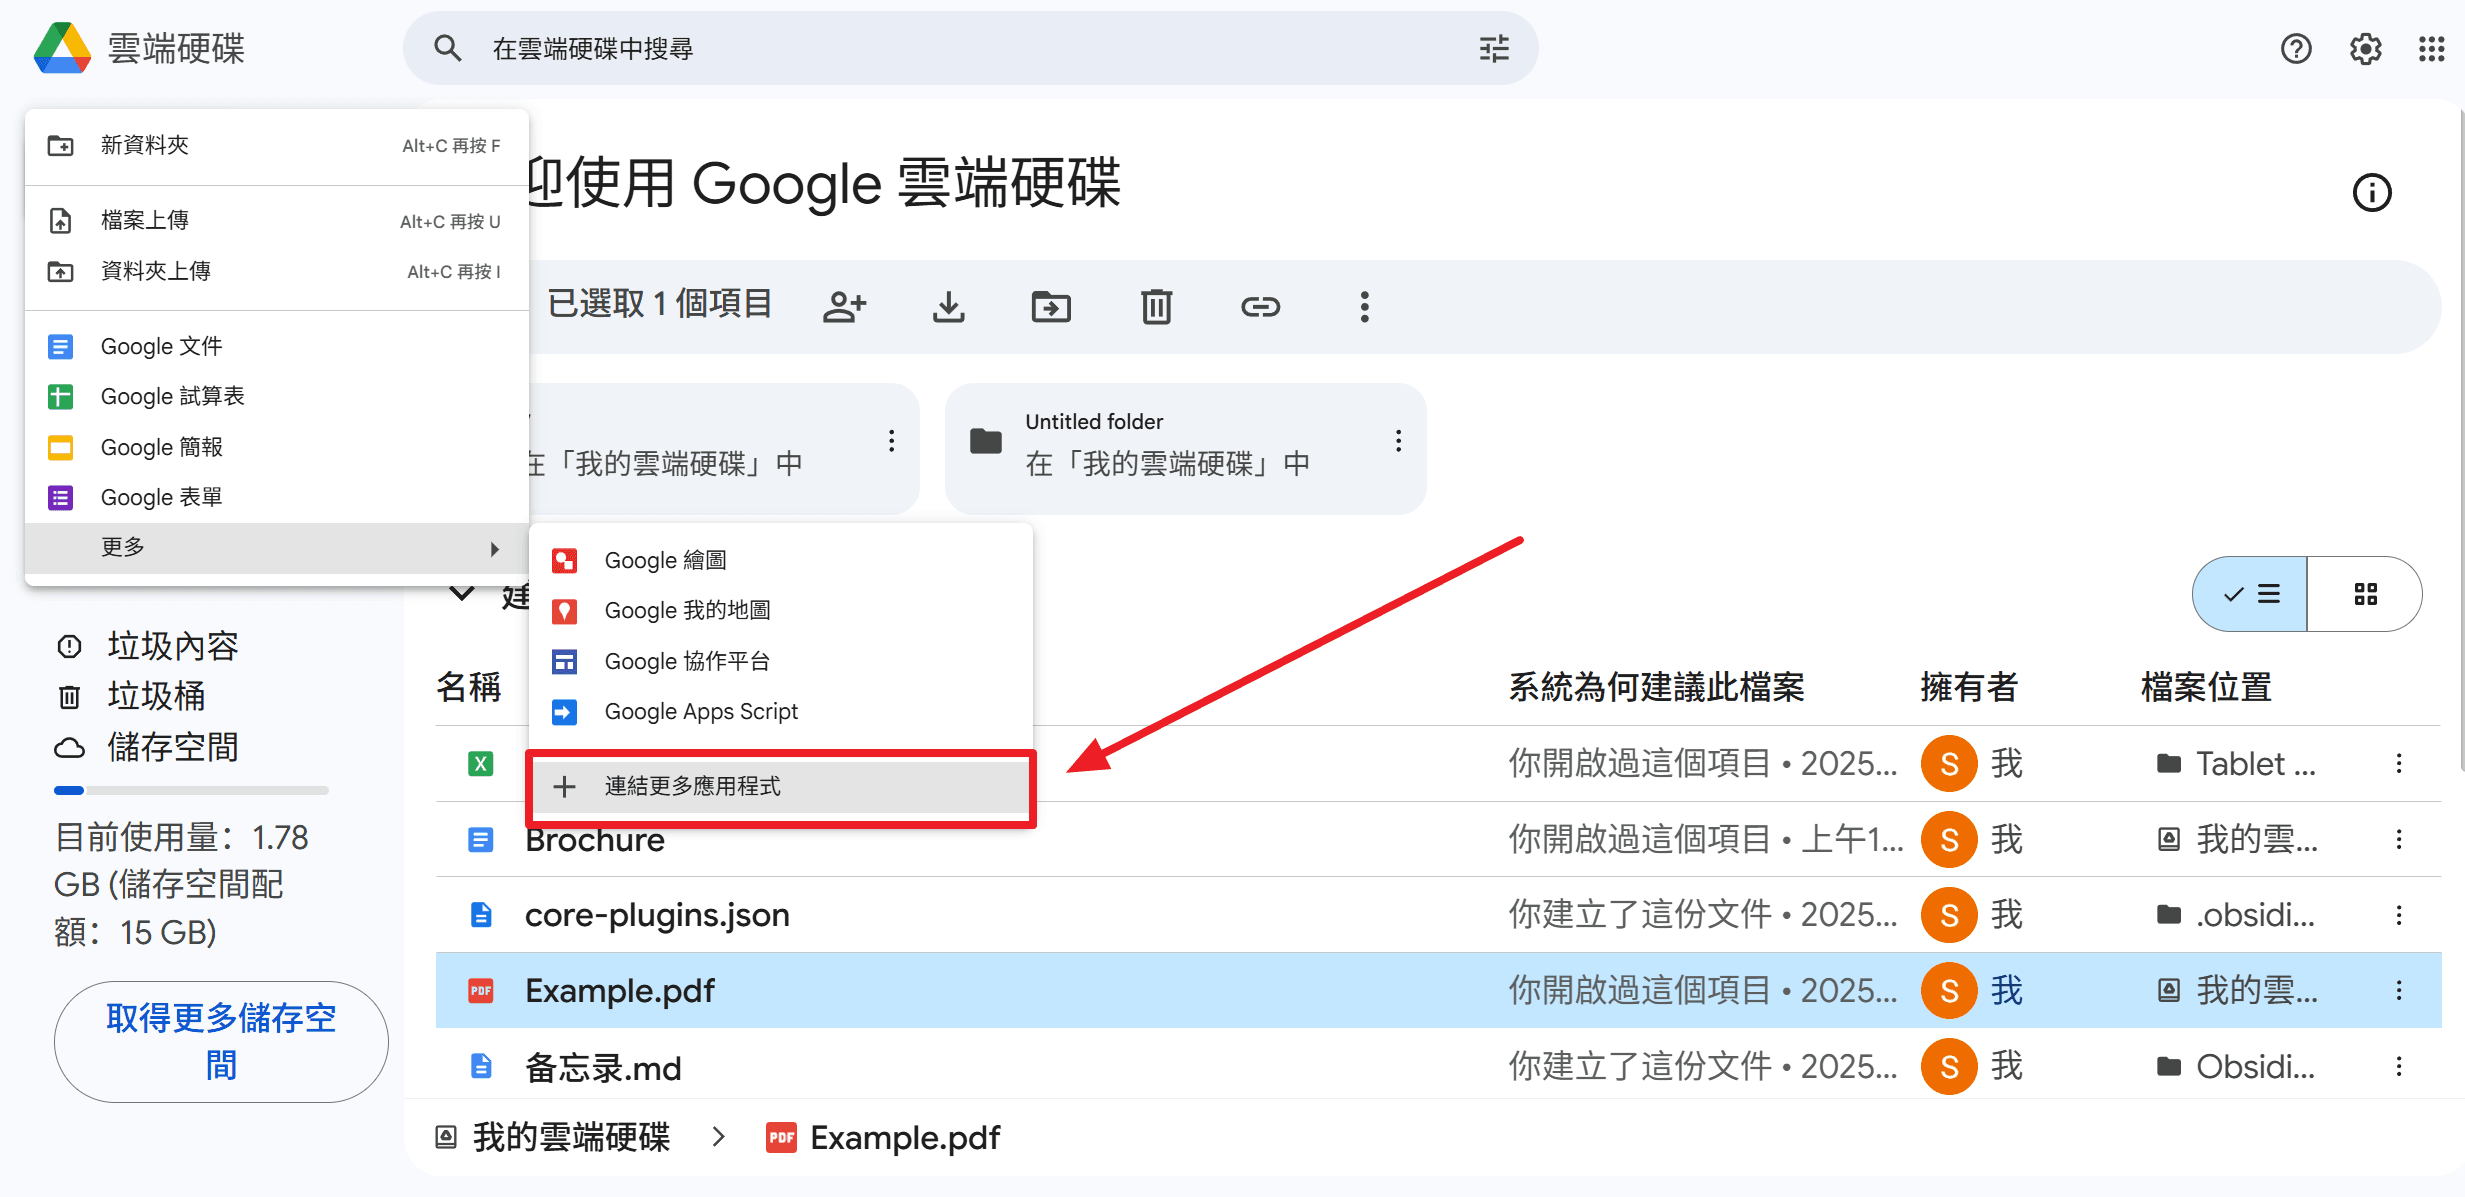Open 垃圾桶 in the sidebar
The width and height of the screenshot is (2465, 1197).
coord(156,696)
